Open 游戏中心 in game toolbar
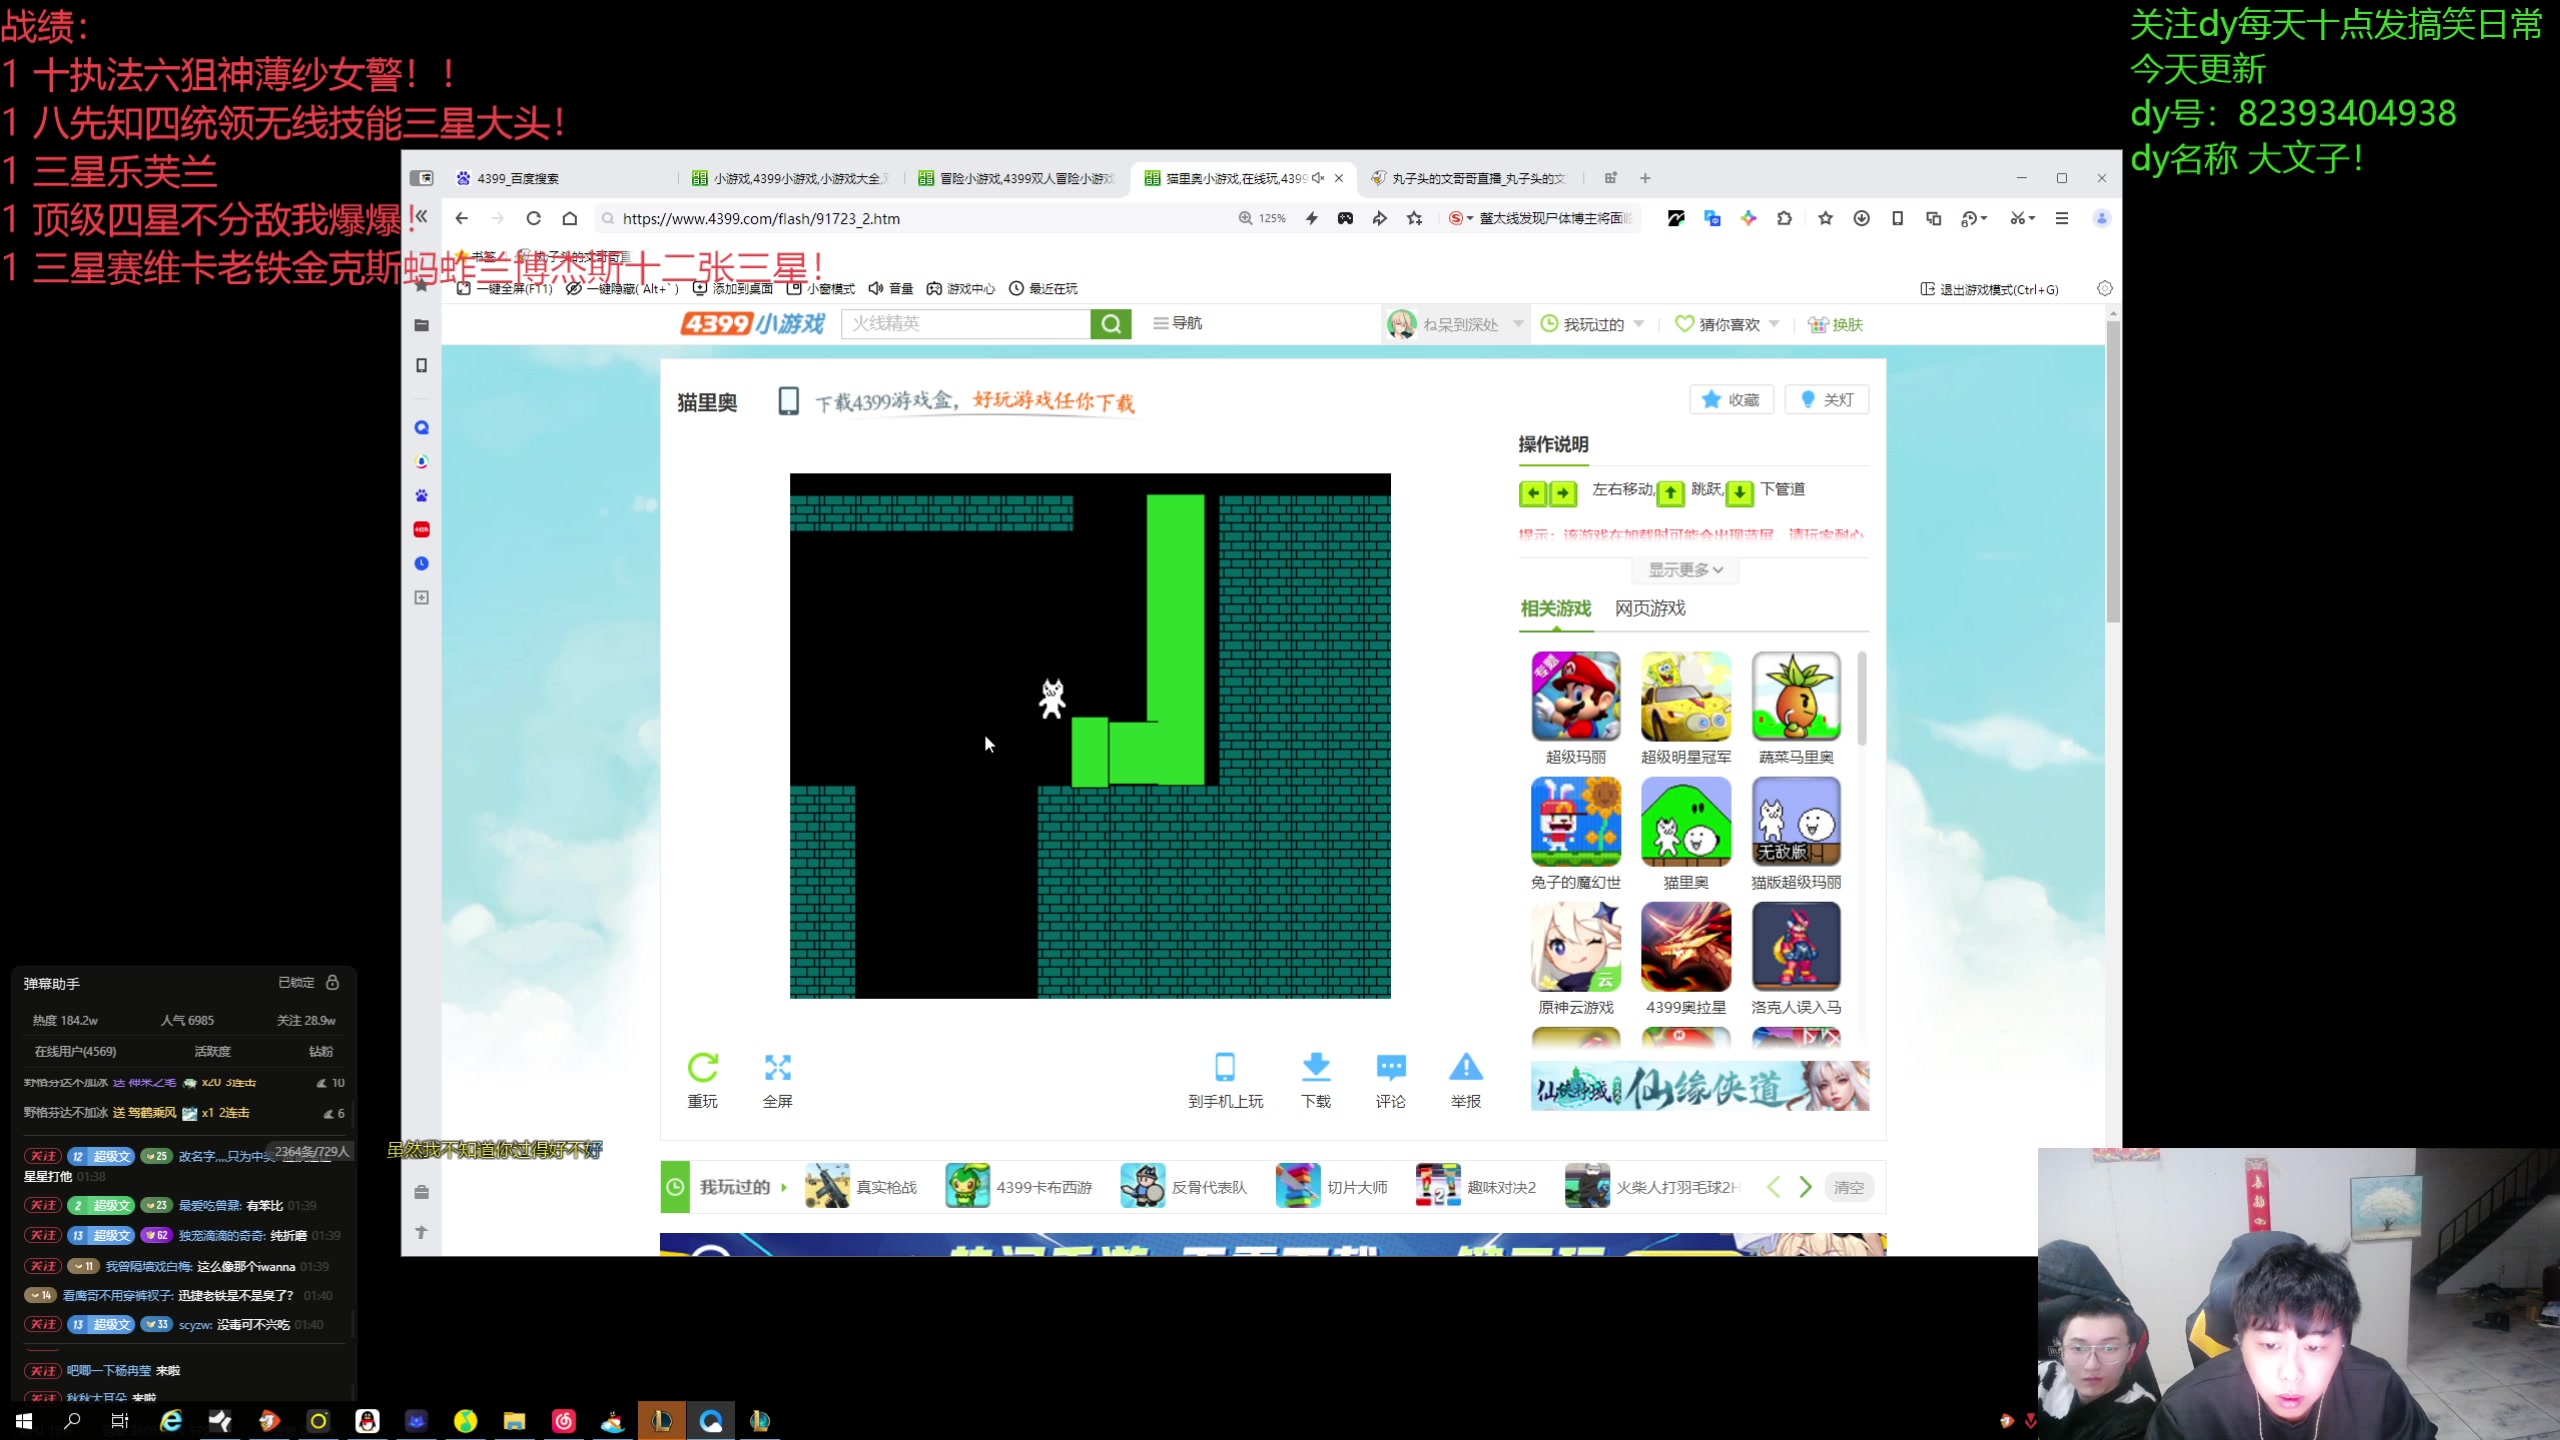Image resolution: width=2560 pixels, height=1440 pixels. pos(960,289)
